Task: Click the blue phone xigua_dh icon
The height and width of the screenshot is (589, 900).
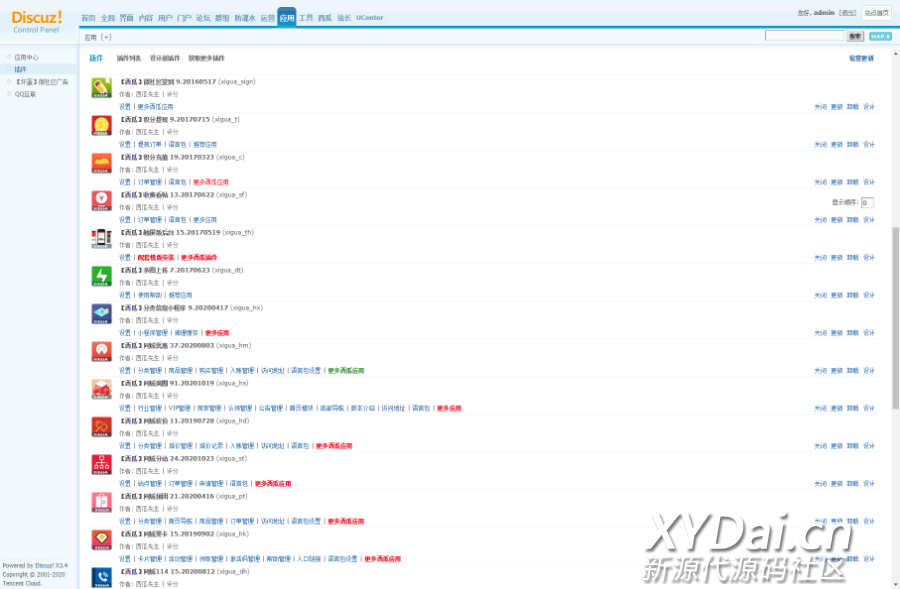Action: point(102,578)
